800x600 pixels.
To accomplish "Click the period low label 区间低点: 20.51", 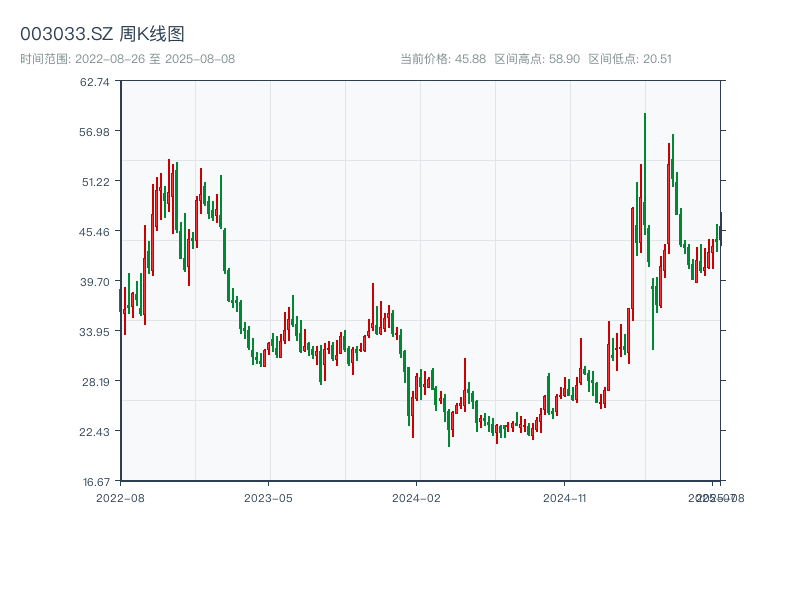I will click(x=630, y=59).
